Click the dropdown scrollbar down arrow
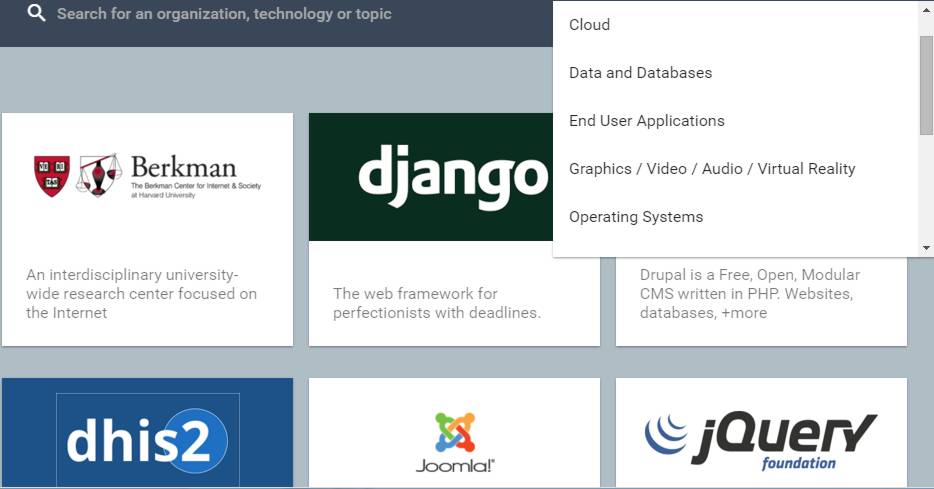Image resolution: width=934 pixels, height=489 pixels. (926, 248)
